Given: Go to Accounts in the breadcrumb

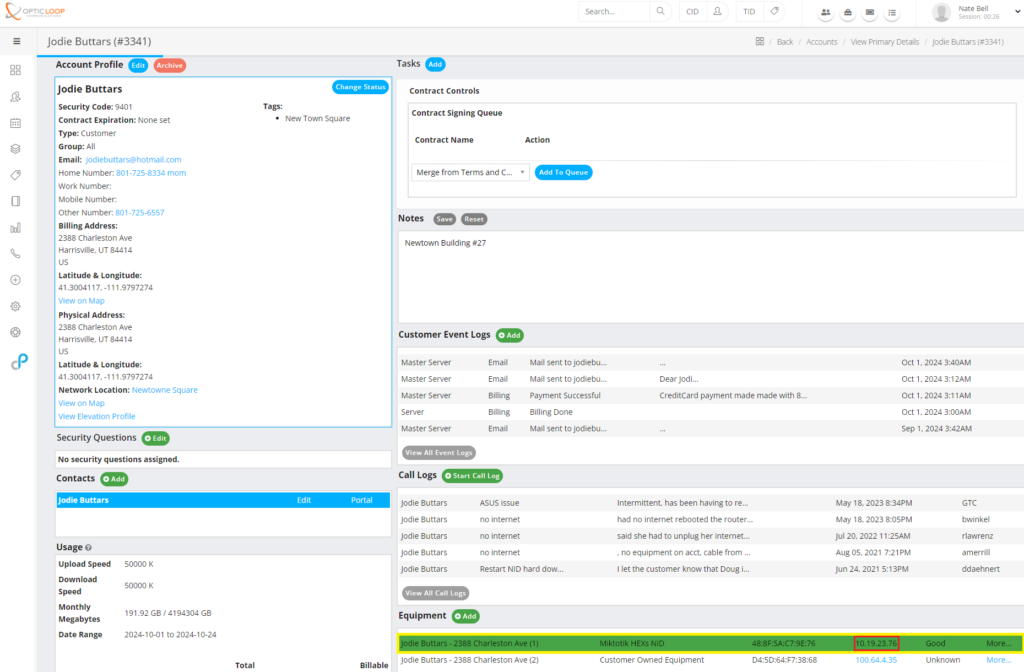Looking at the screenshot, I should [x=821, y=42].
